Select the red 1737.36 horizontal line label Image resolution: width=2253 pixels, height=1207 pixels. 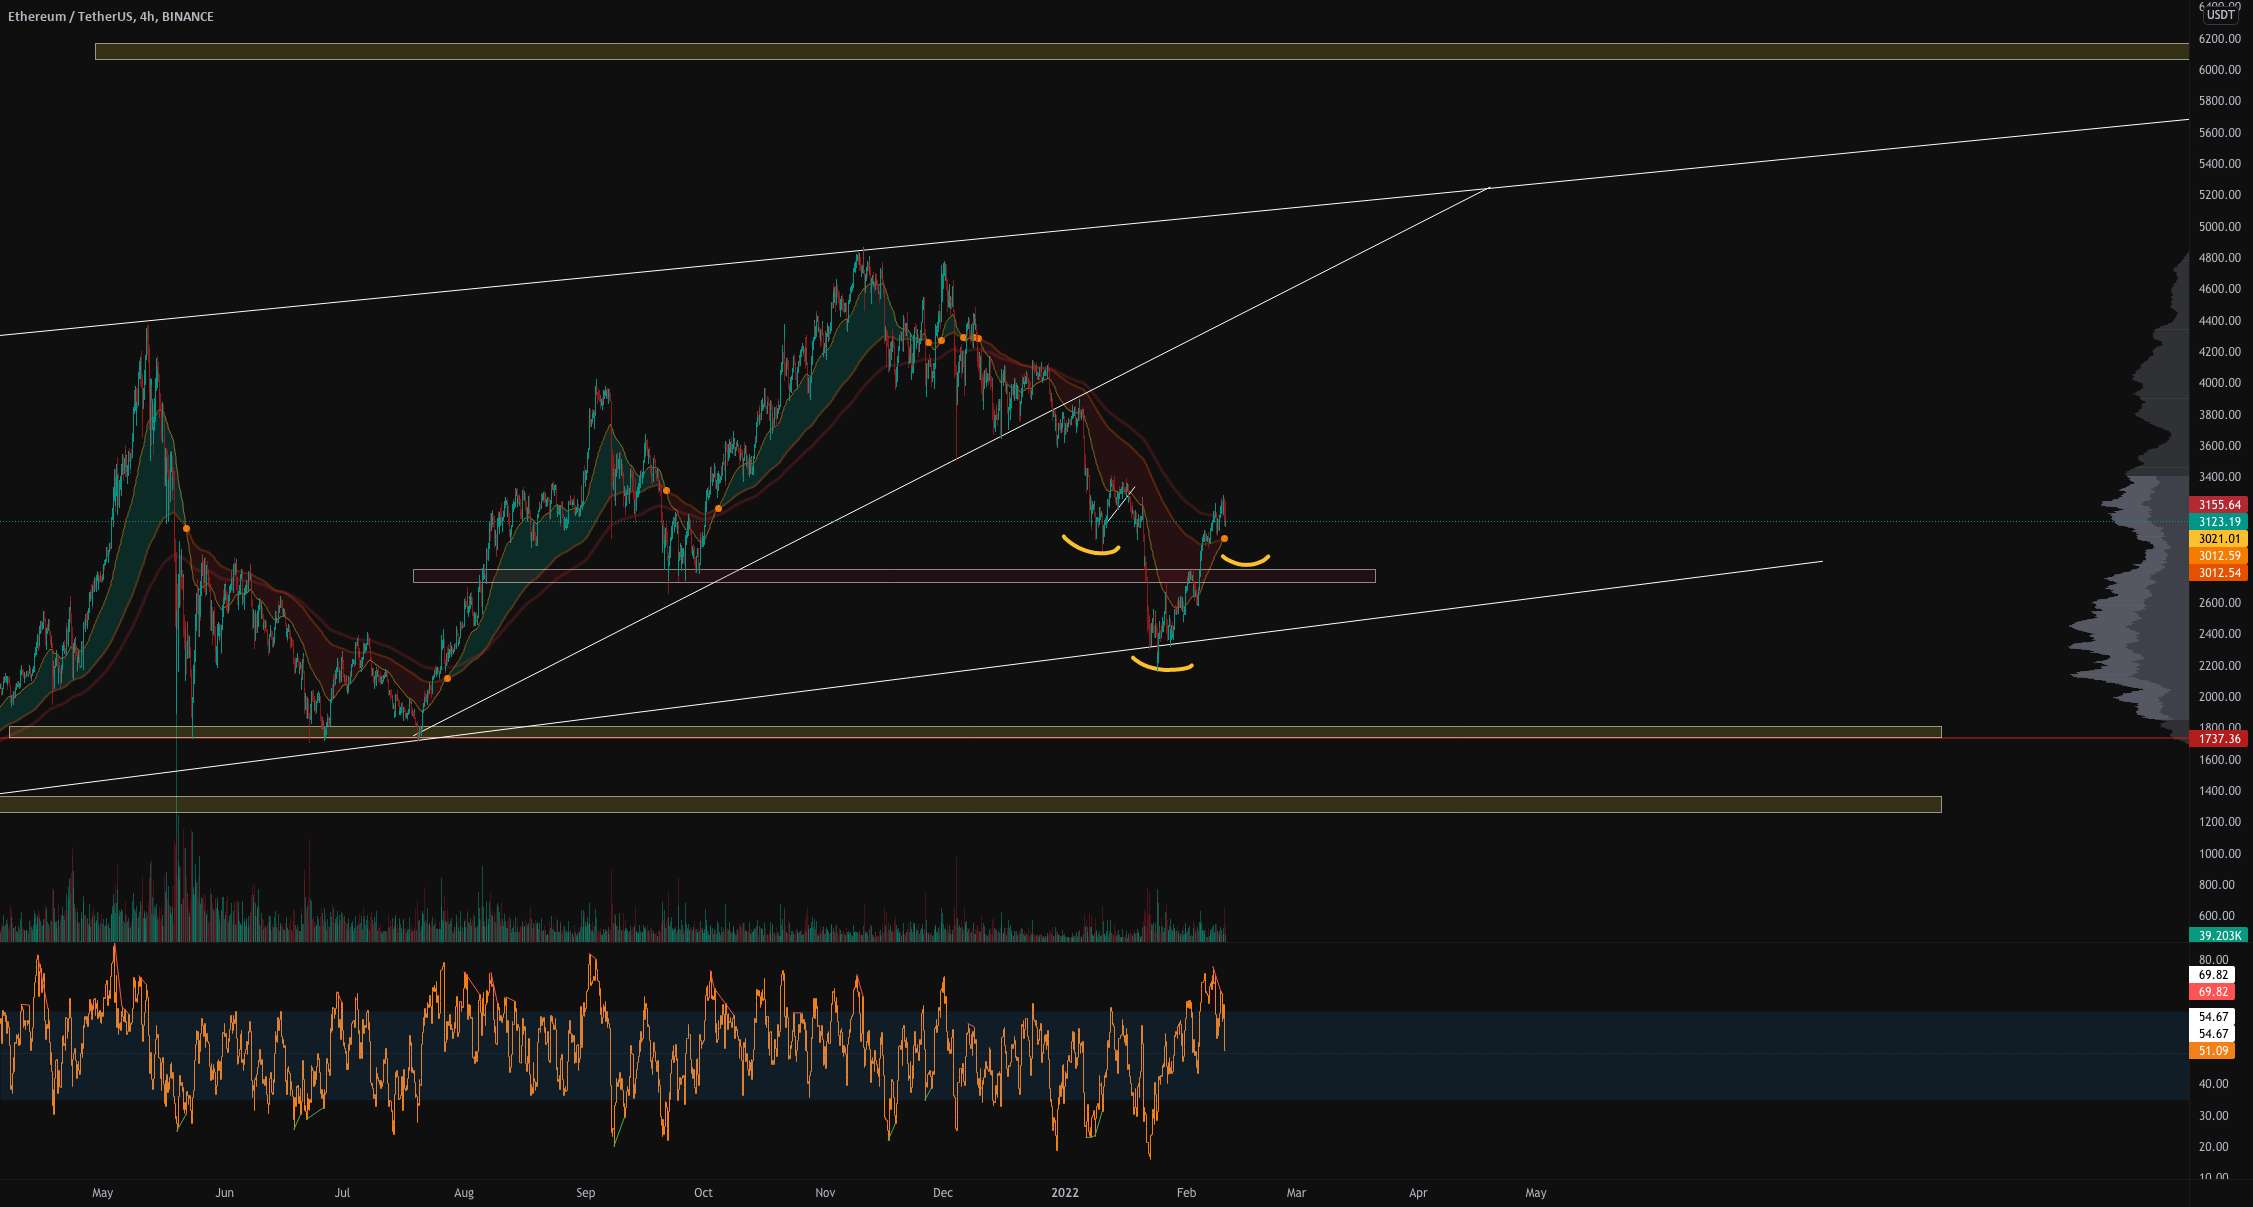click(x=2218, y=739)
